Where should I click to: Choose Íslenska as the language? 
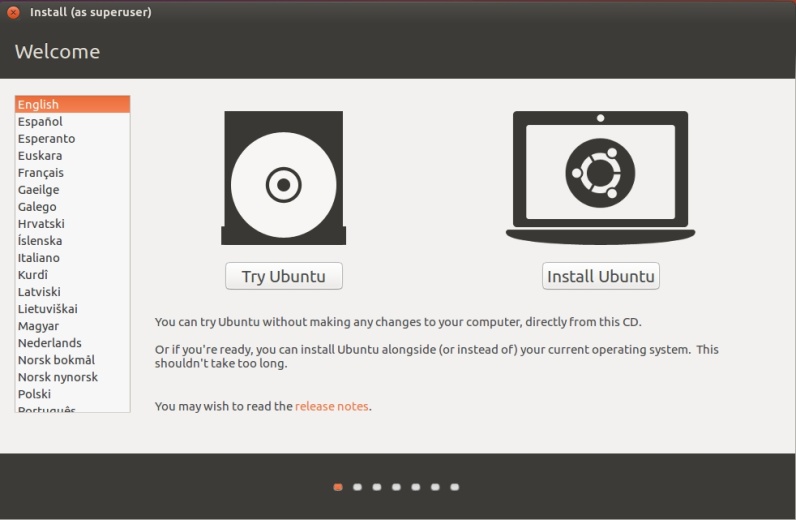(x=73, y=241)
